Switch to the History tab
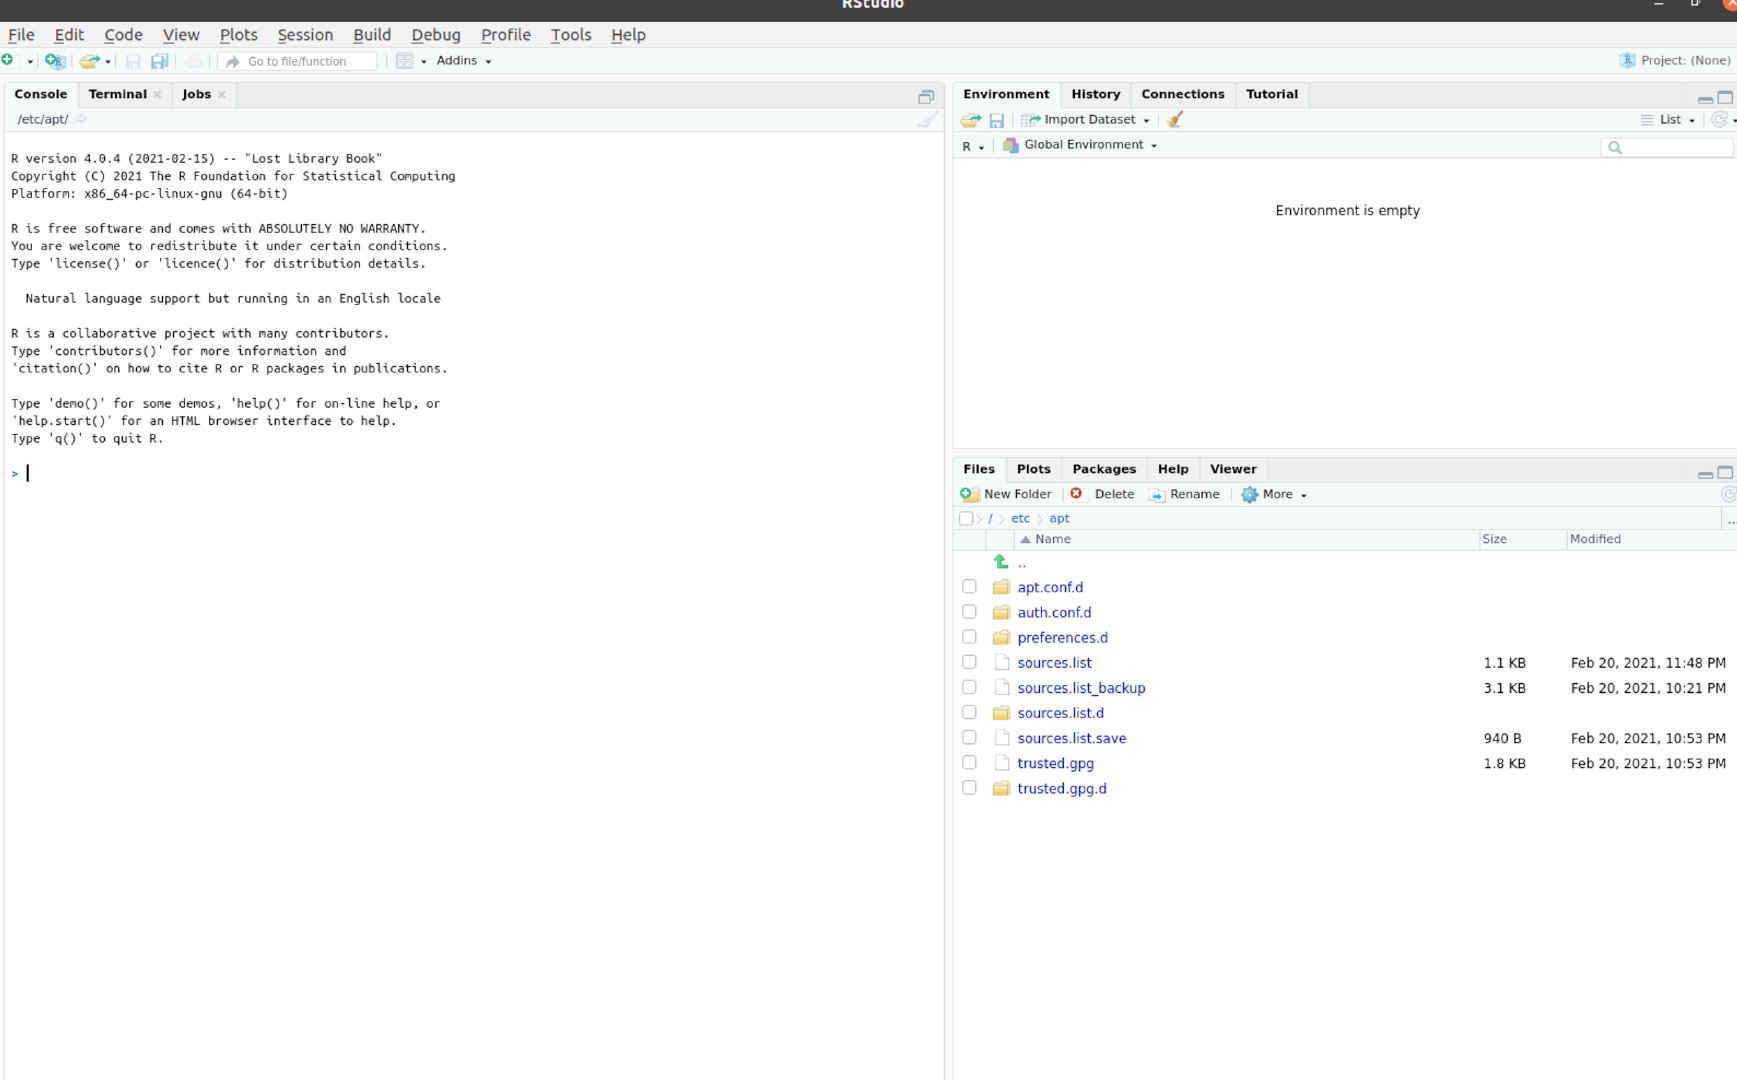 click(x=1095, y=93)
